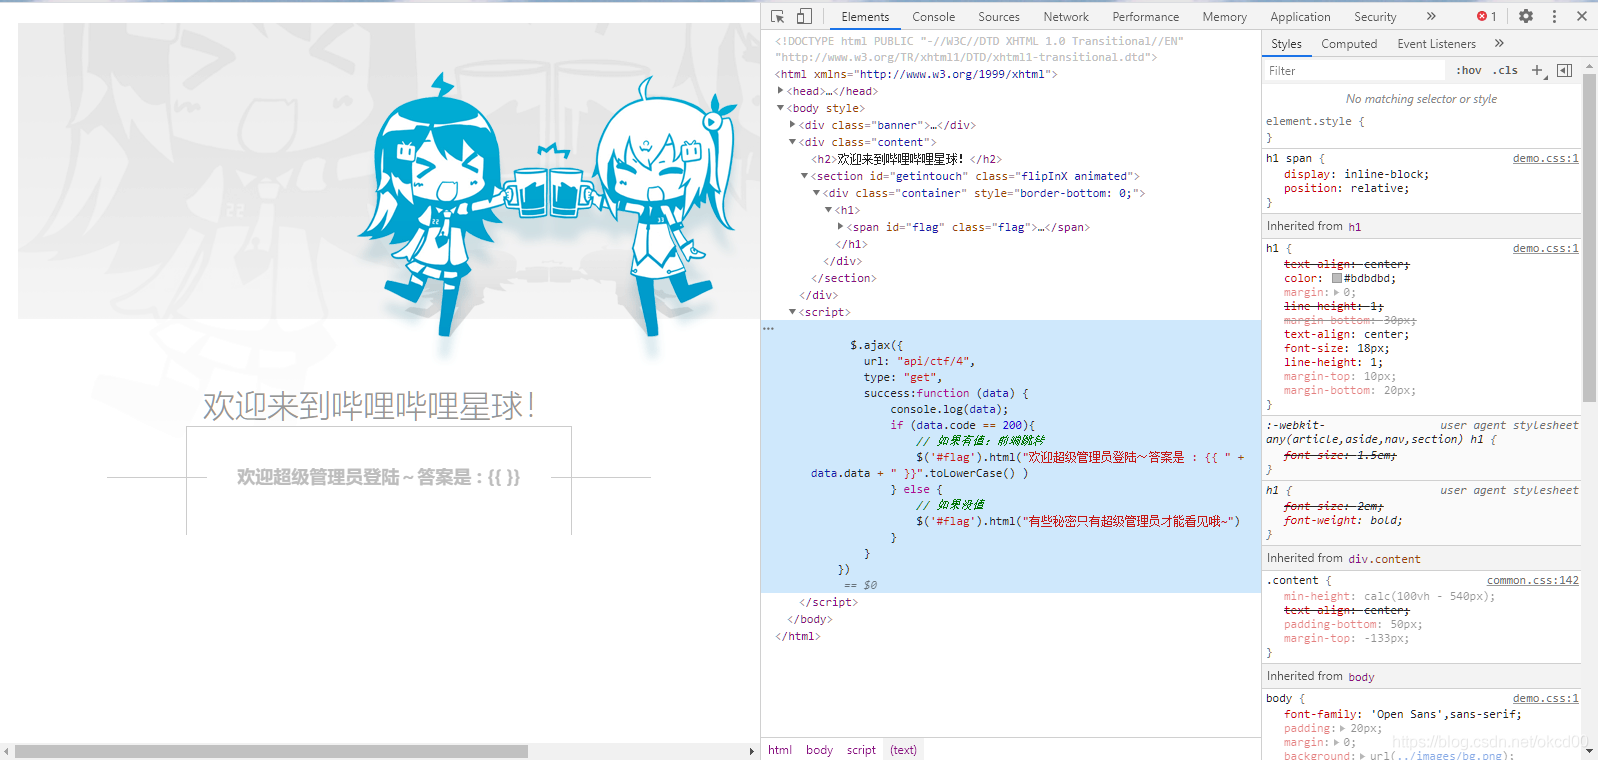Select the closing </section> tag line
The height and width of the screenshot is (760, 1598).
pyautogui.click(x=844, y=278)
